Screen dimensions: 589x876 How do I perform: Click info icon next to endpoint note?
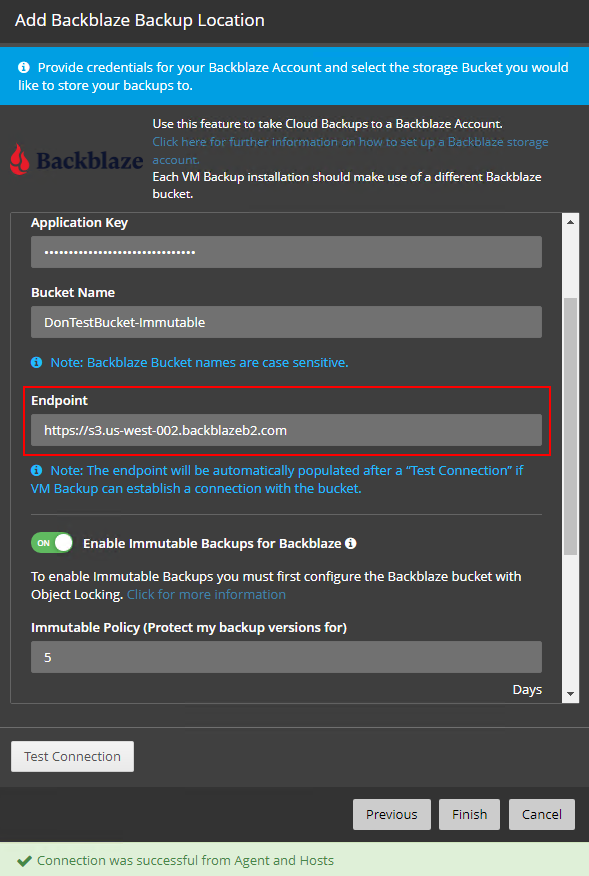(x=36, y=470)
